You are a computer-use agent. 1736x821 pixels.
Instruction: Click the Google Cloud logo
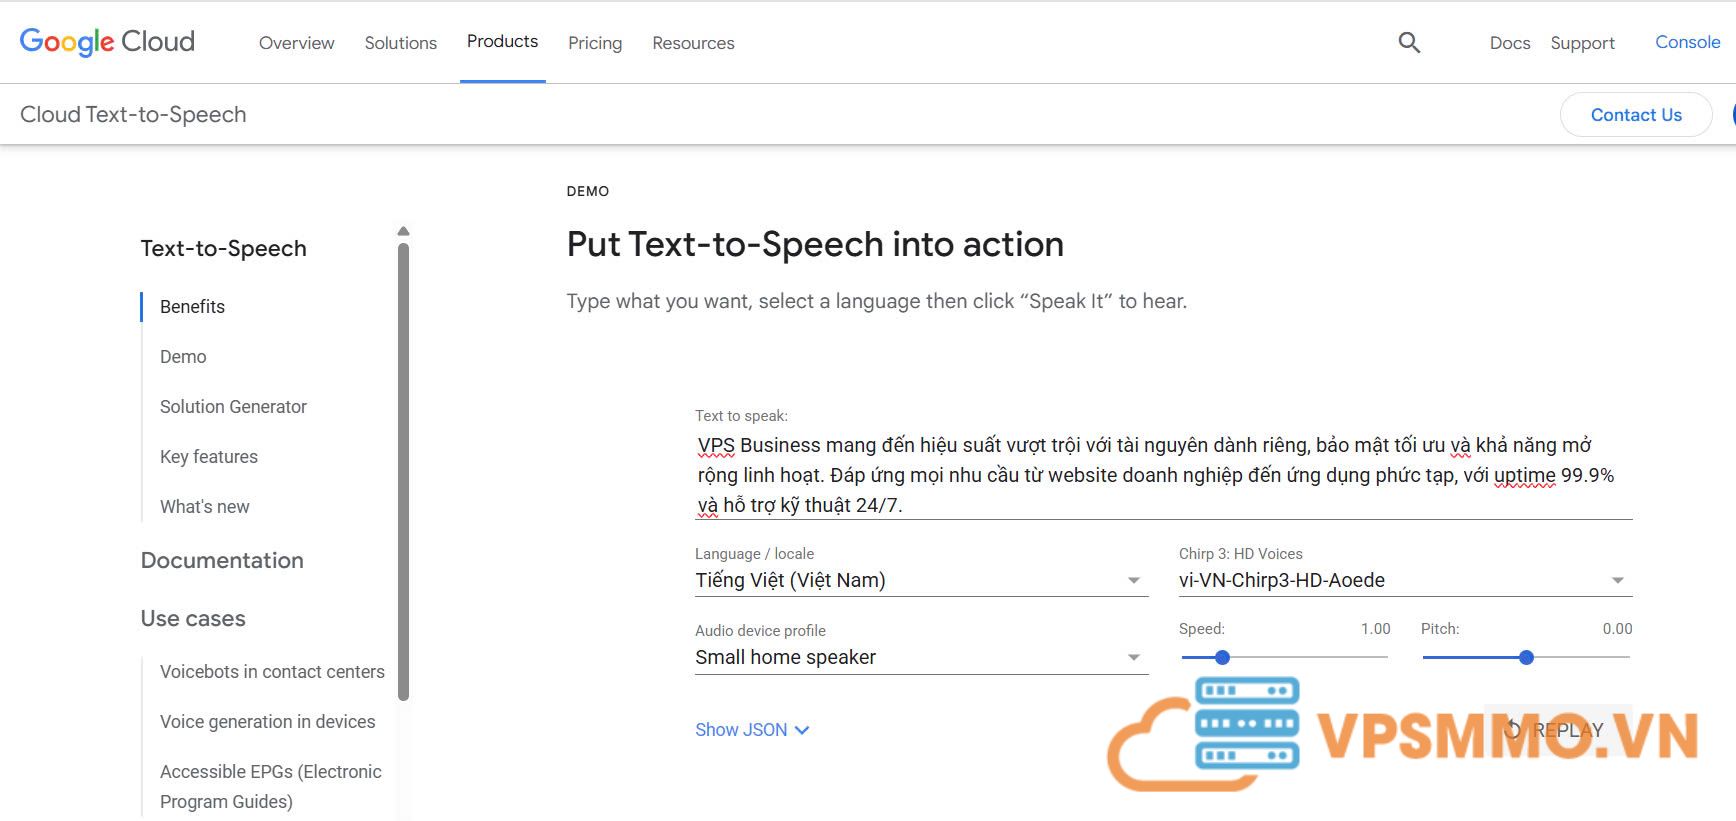click(x=107, y=42)
